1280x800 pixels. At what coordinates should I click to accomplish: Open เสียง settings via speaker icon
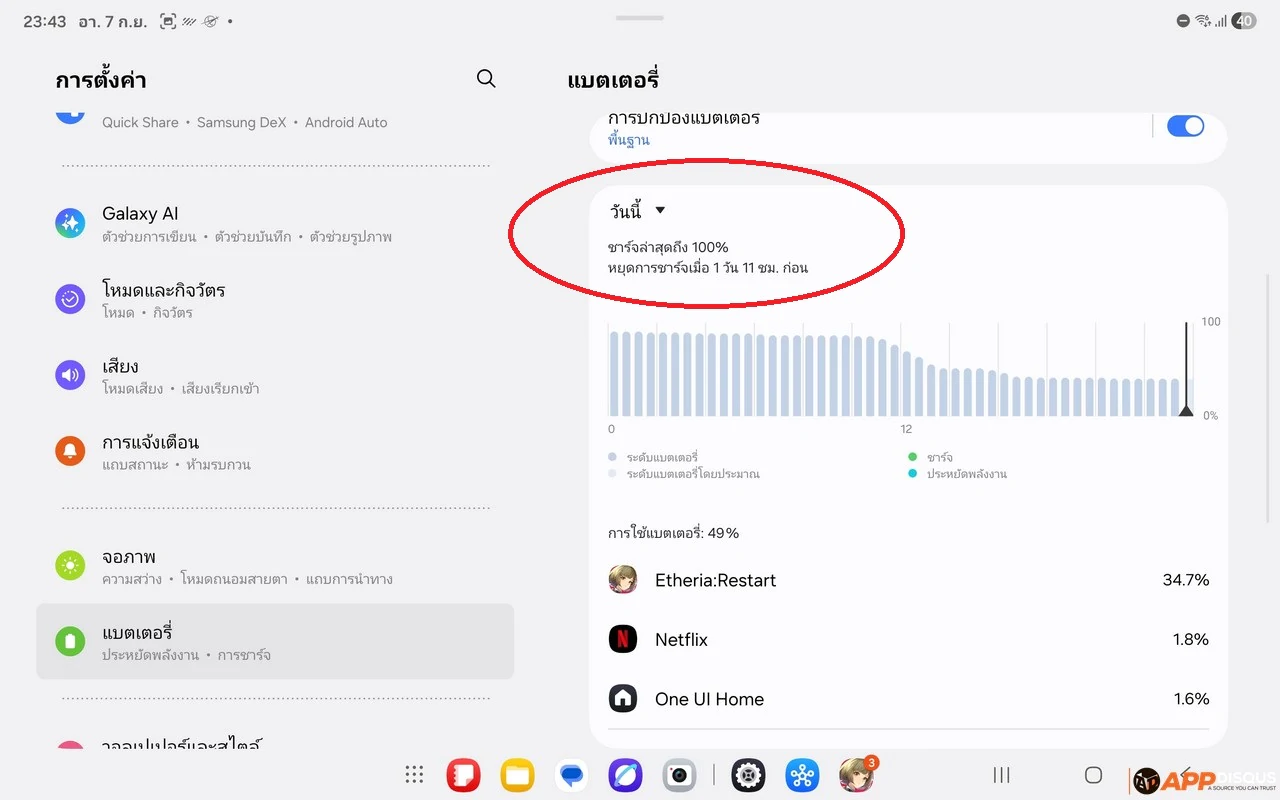click(x=70, y=375)
